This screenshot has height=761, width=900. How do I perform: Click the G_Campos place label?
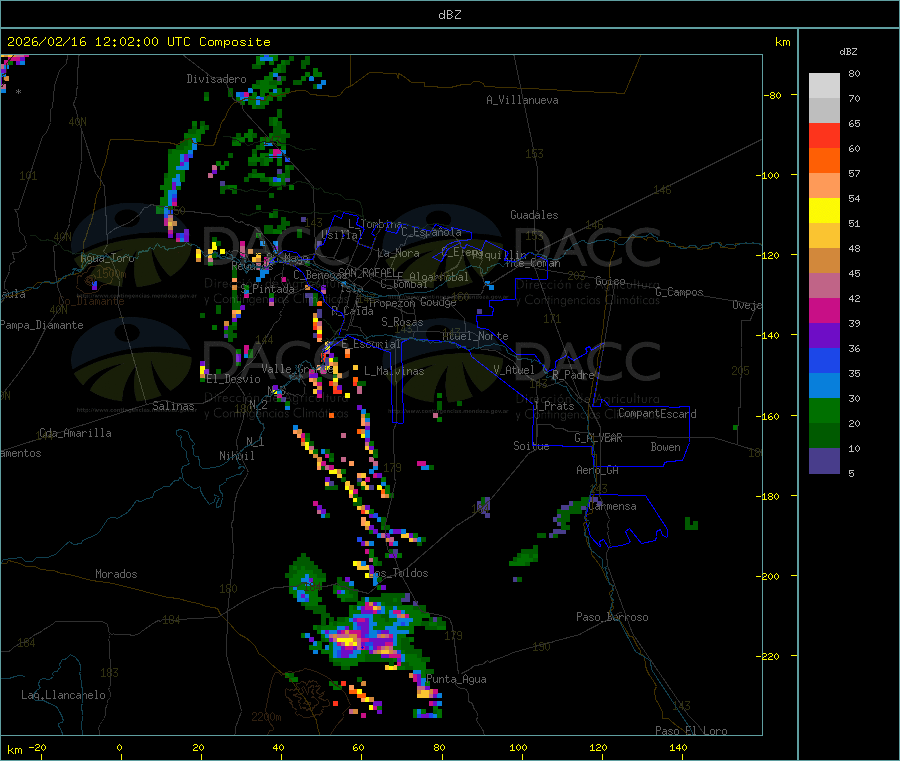point(679,292)
